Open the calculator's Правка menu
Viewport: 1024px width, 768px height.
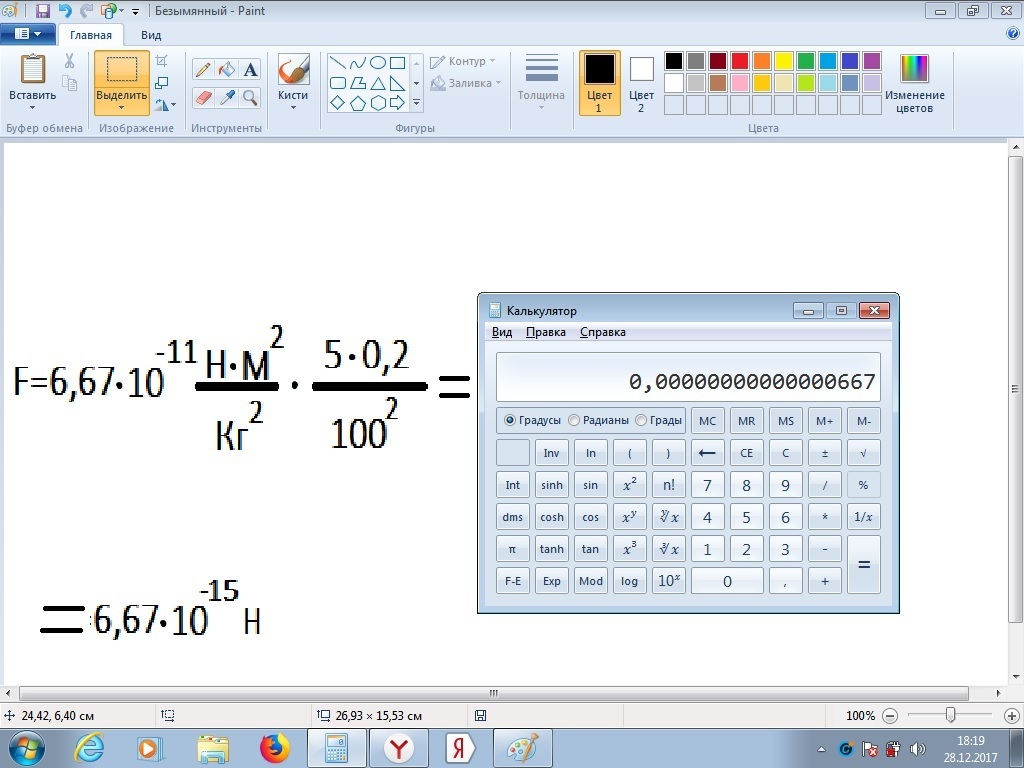coord(545,332)
